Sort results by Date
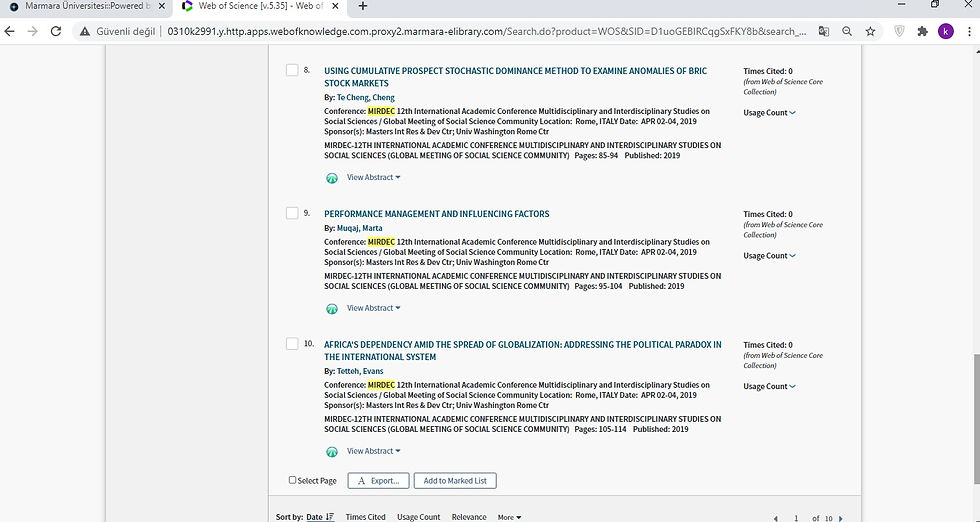This screenshot has width=980, height=522. point(314,517)
